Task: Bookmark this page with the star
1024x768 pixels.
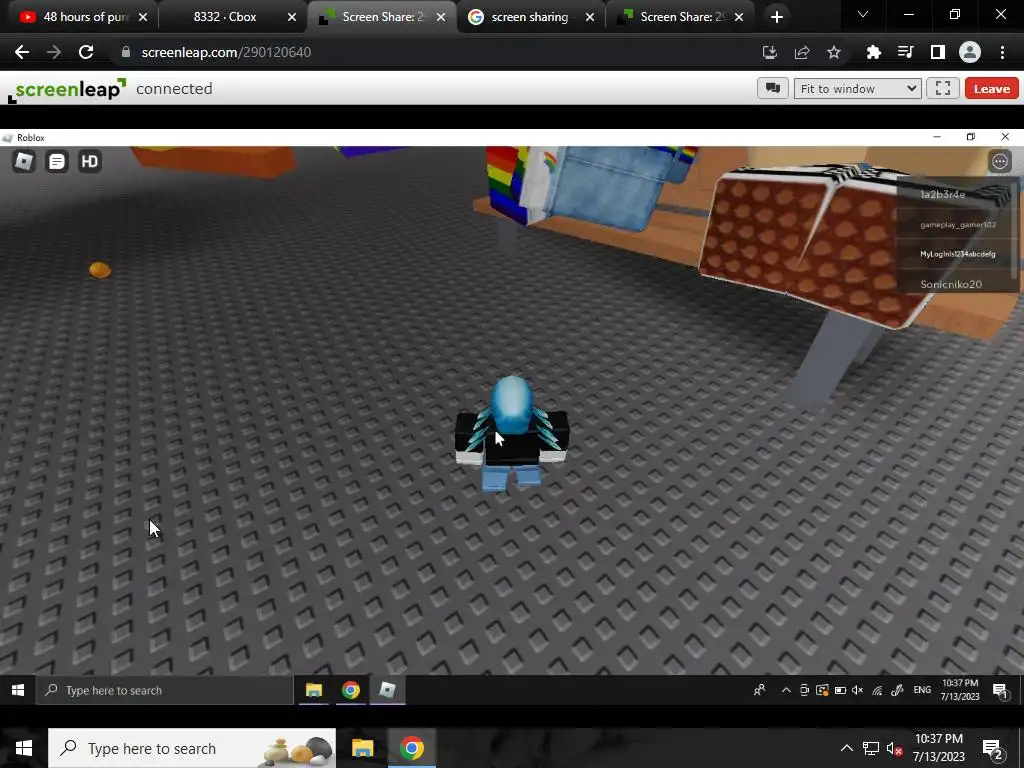Action: point(834,52)
